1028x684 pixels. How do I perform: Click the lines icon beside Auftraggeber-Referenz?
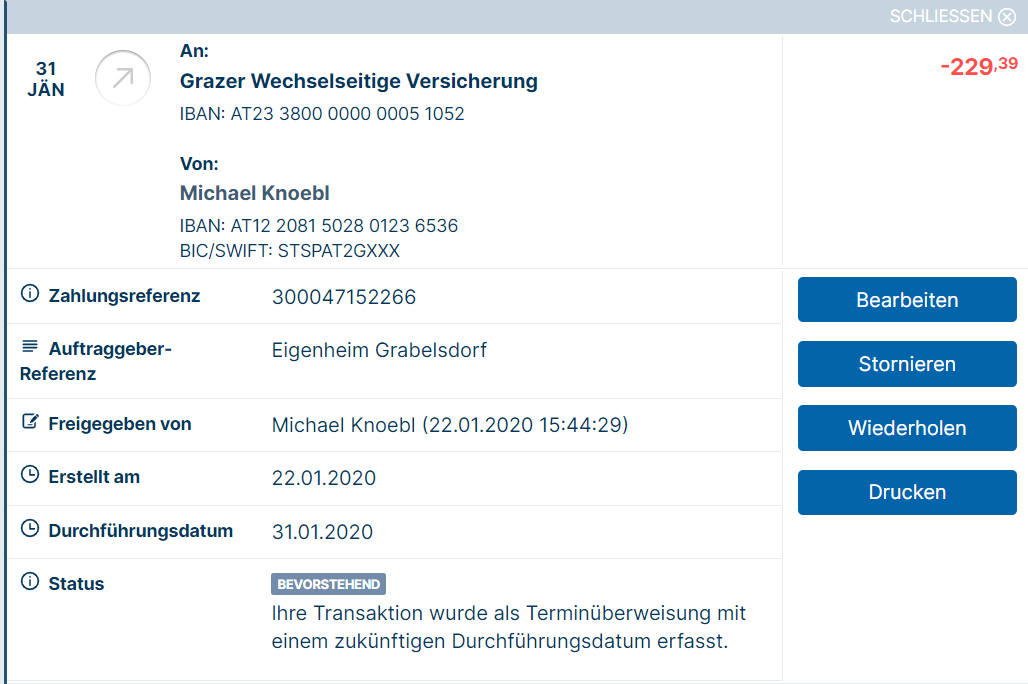pos(30,346)
